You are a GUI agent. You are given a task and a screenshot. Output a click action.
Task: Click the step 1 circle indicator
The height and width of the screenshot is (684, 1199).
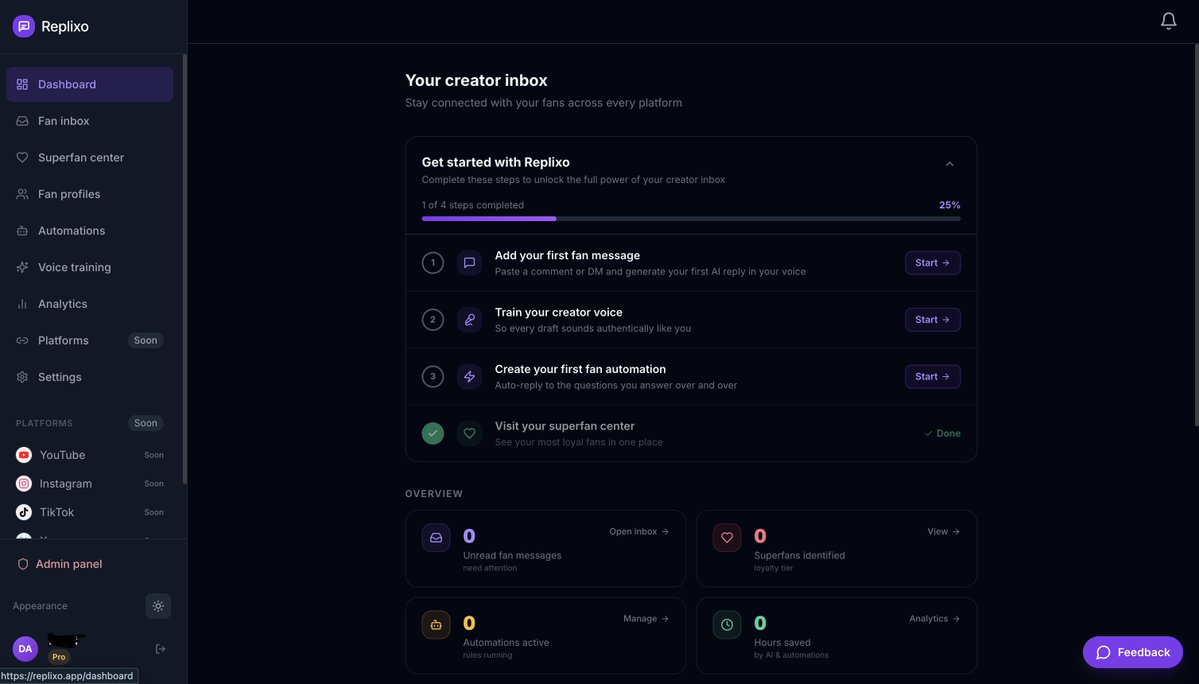pos(433,263)
